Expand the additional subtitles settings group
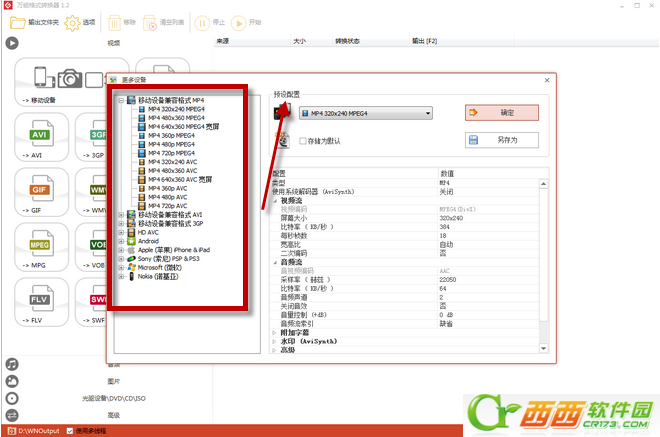The height and width of the screenshot is (437, 660). click(274, 333)
